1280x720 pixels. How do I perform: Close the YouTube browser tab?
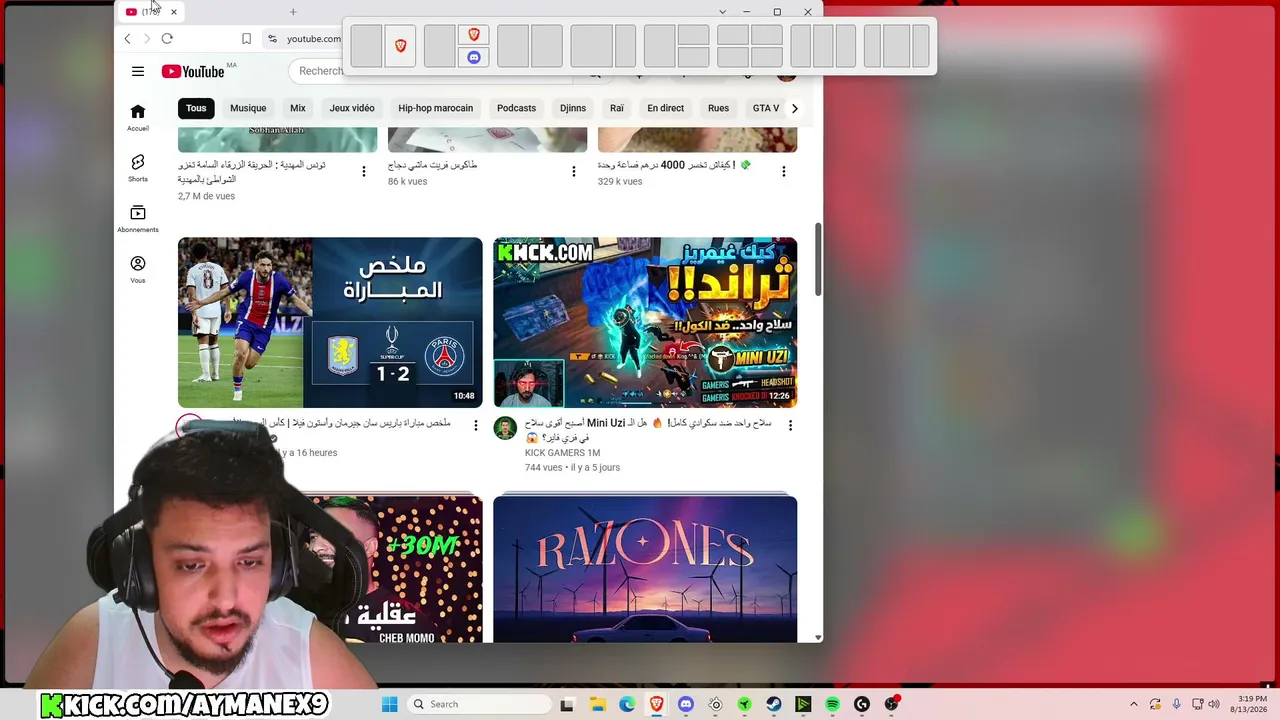pos(173,12)
